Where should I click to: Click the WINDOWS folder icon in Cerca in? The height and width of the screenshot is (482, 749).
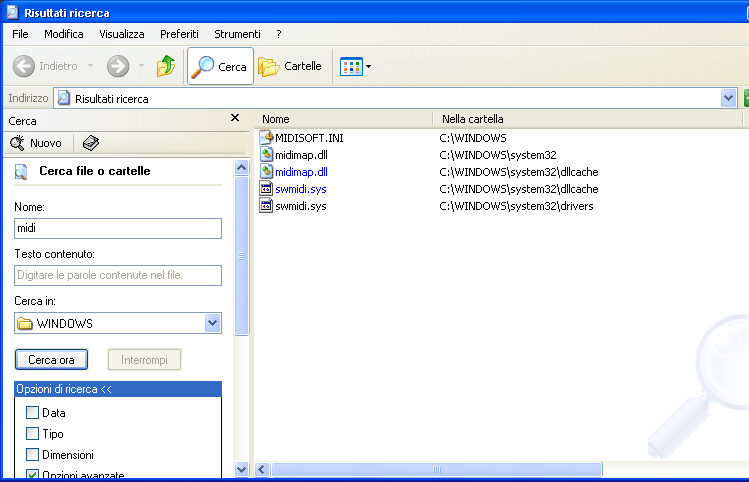[x=24, y=323]
